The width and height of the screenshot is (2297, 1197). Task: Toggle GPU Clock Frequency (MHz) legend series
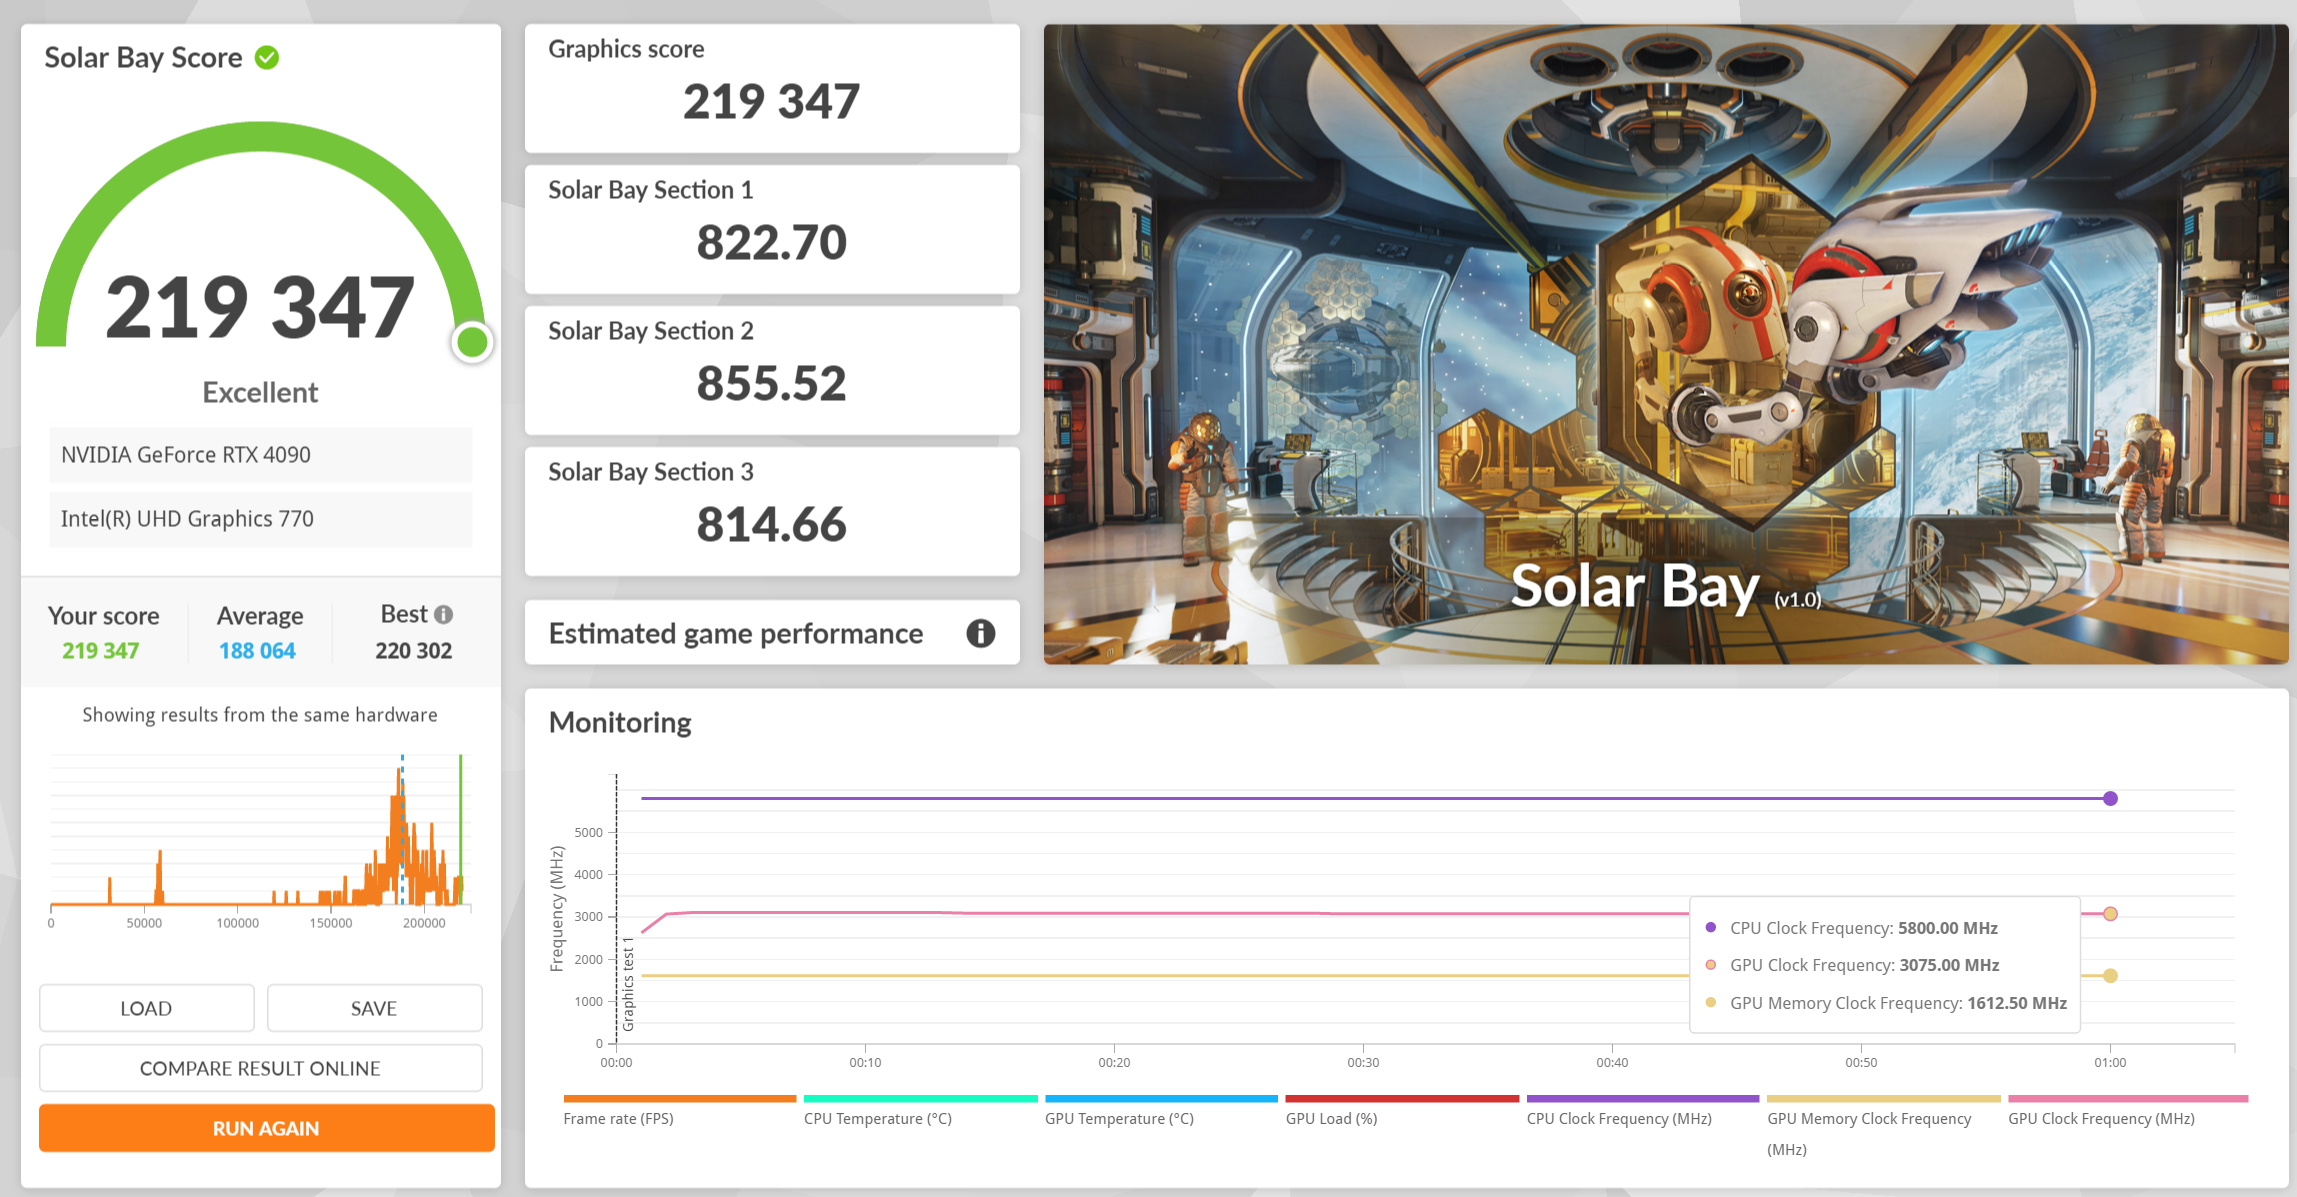[2127, 1111]
